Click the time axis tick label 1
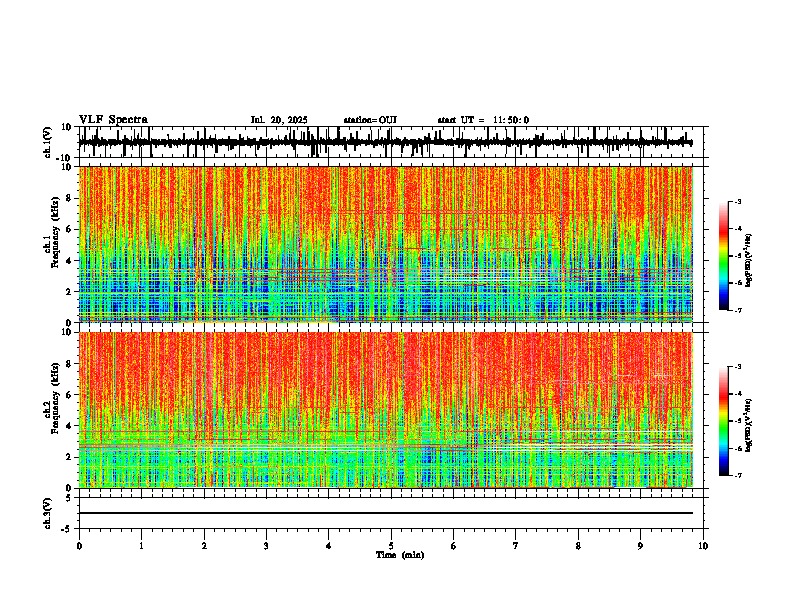The width and height of the screenshot is (792, 612). click(x=141, y=546)
